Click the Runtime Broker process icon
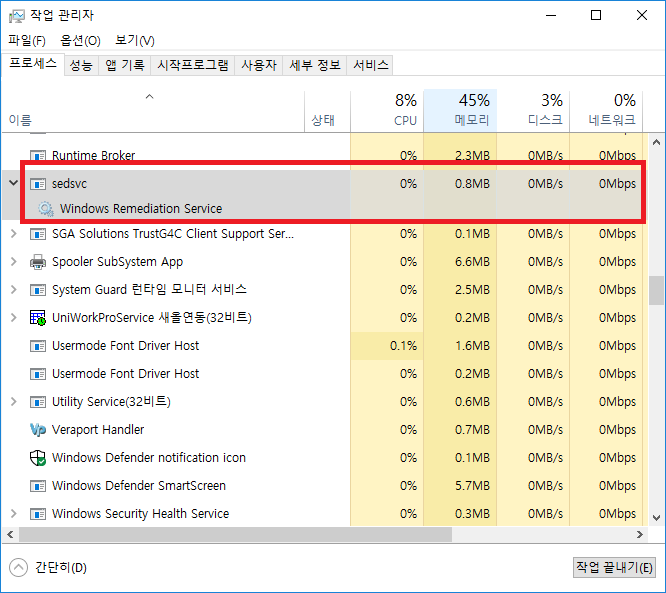Viewport: 666px width, 593px height. click(x=38, y=156)
